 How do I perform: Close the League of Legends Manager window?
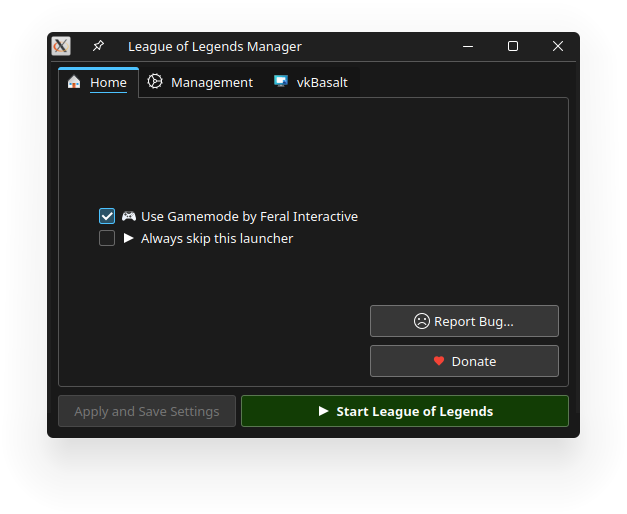(558, 46)
